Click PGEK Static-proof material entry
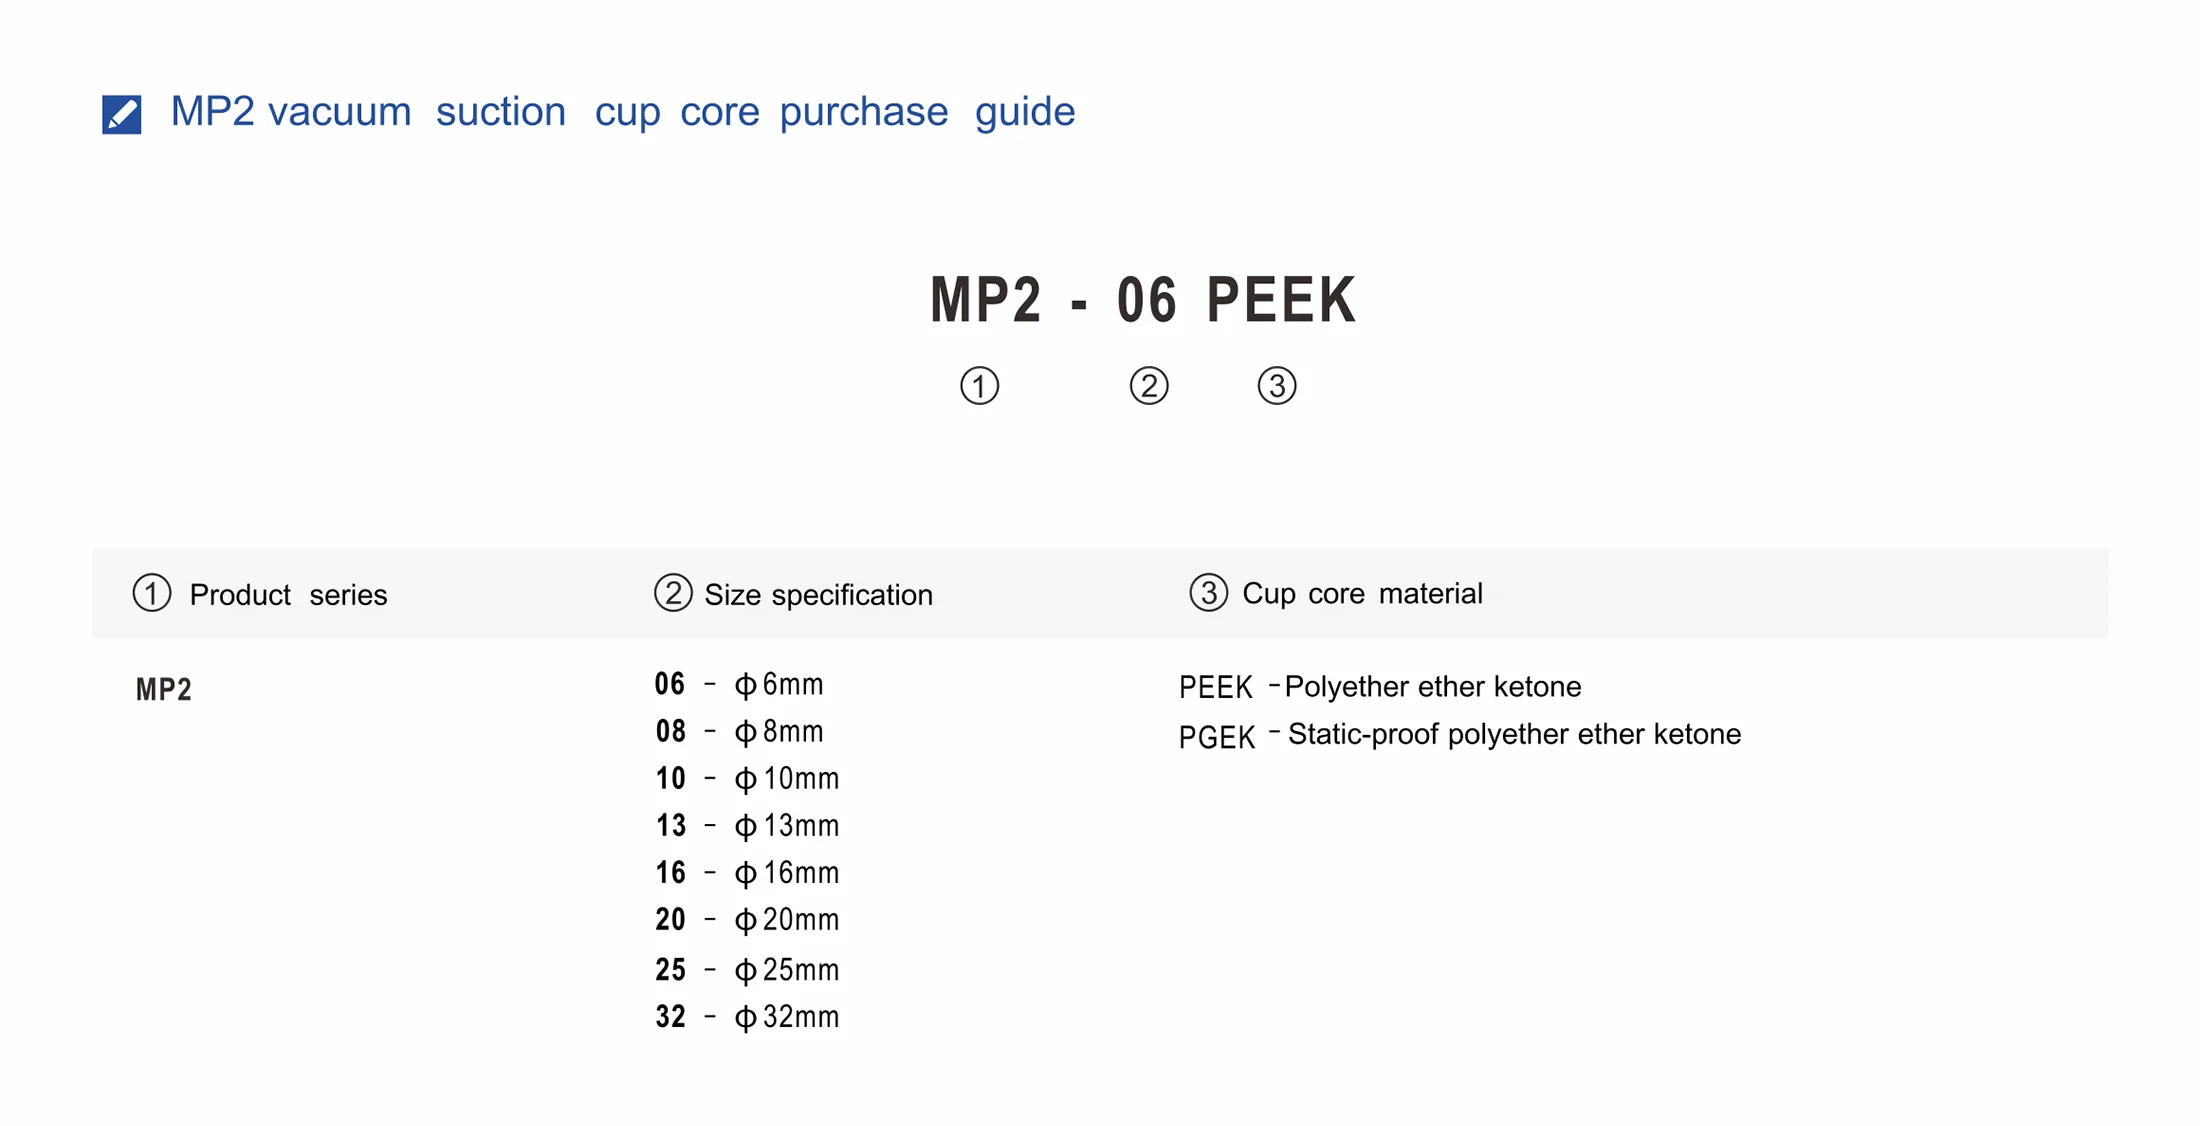Viewport: 2200px width, 1126px height. tap(1460, 736)
